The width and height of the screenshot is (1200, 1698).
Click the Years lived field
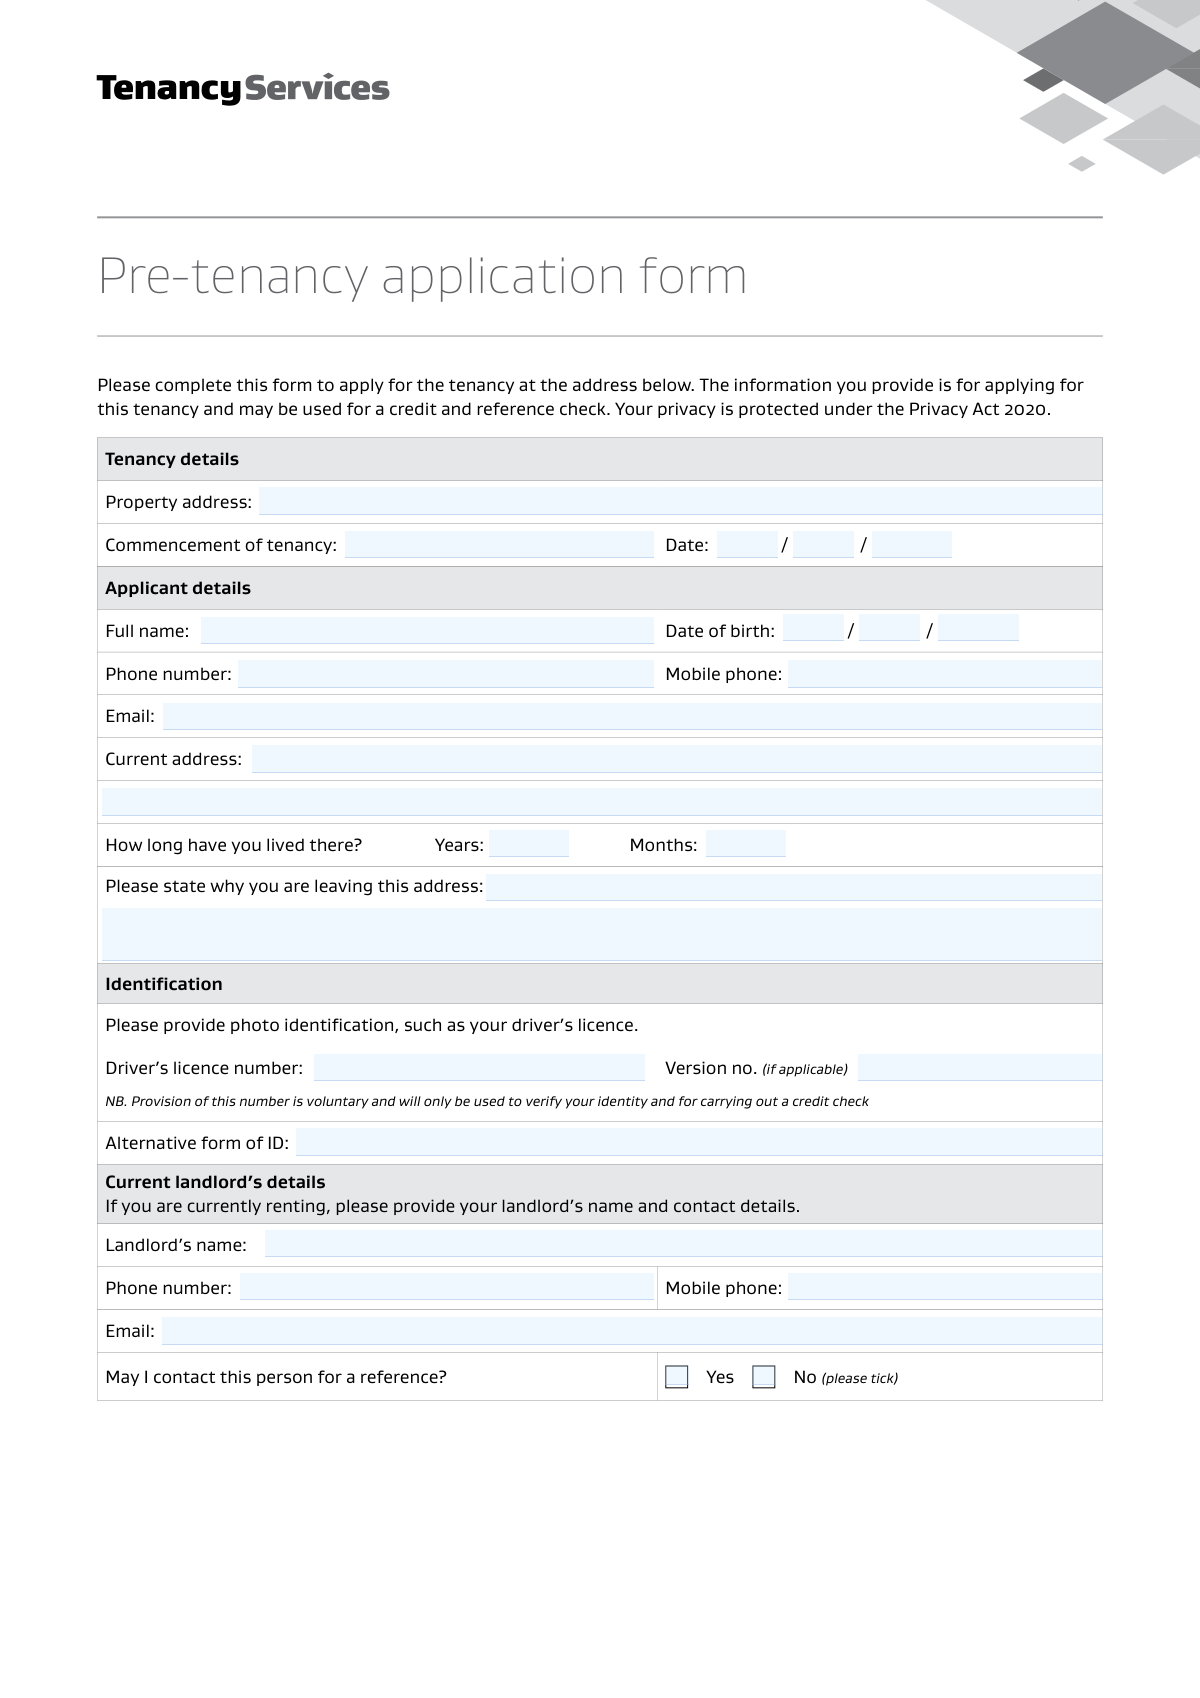pyautogui.click(x=529, y=844)
